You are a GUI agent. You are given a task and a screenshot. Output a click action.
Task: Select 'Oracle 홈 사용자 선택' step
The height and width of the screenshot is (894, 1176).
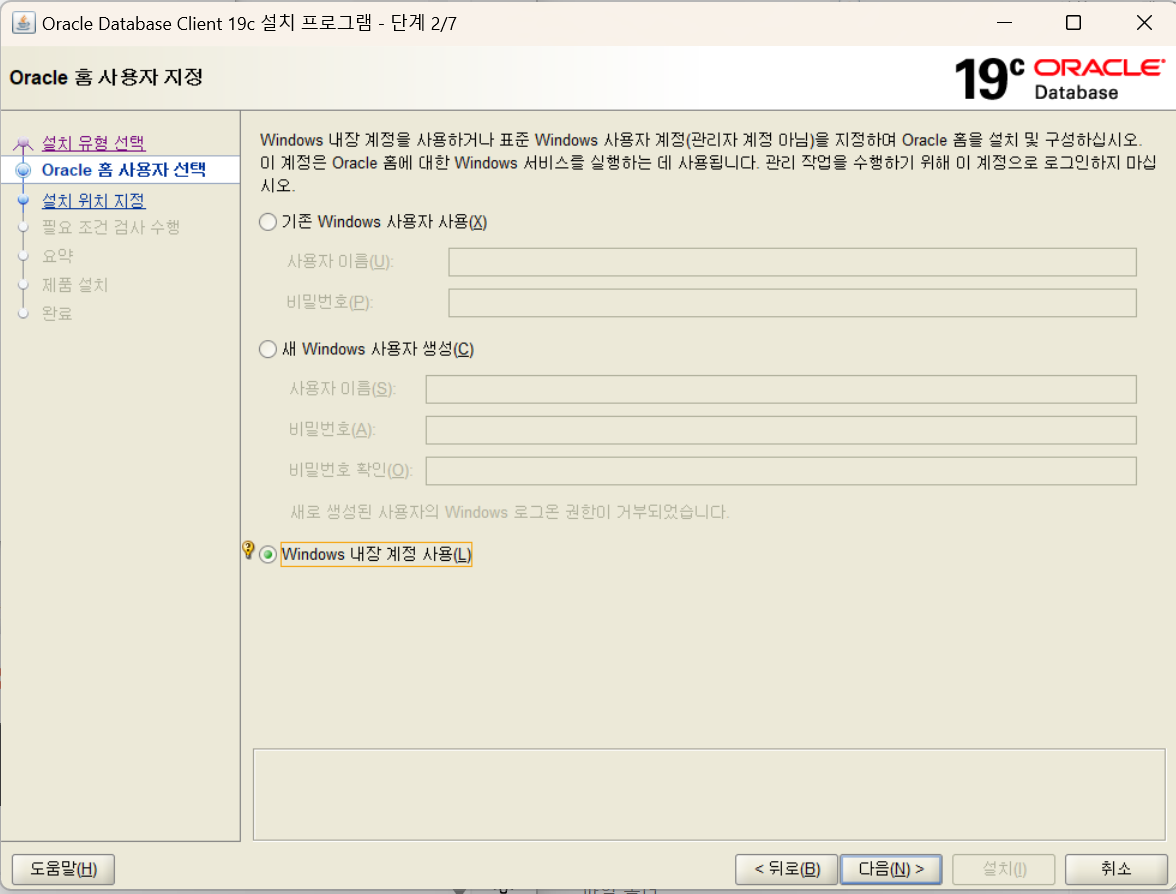point(124,170)
